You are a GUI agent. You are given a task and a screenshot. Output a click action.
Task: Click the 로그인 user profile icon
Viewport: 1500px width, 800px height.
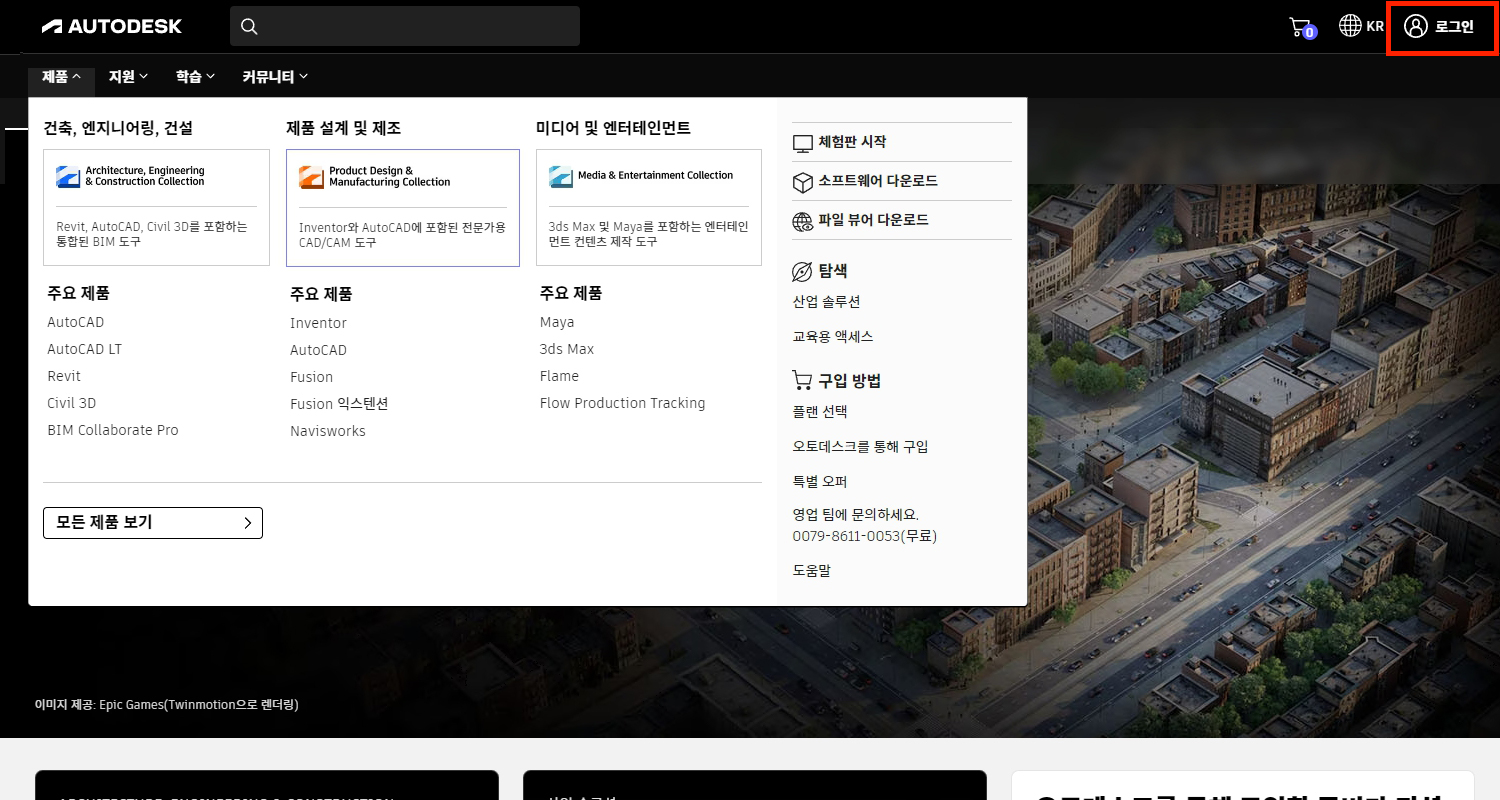click(x=1415, y=26)
